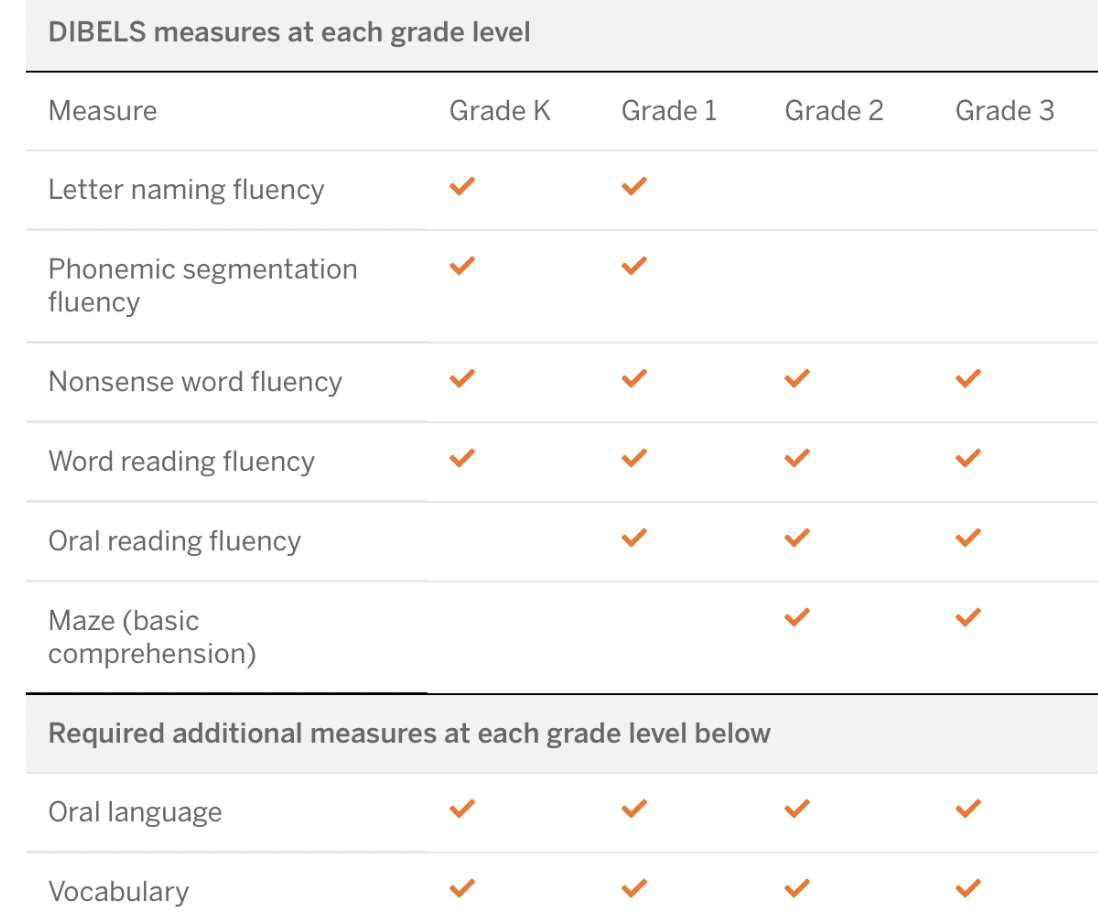
Task: Click the Measure column header
Action: coord(102,110)
